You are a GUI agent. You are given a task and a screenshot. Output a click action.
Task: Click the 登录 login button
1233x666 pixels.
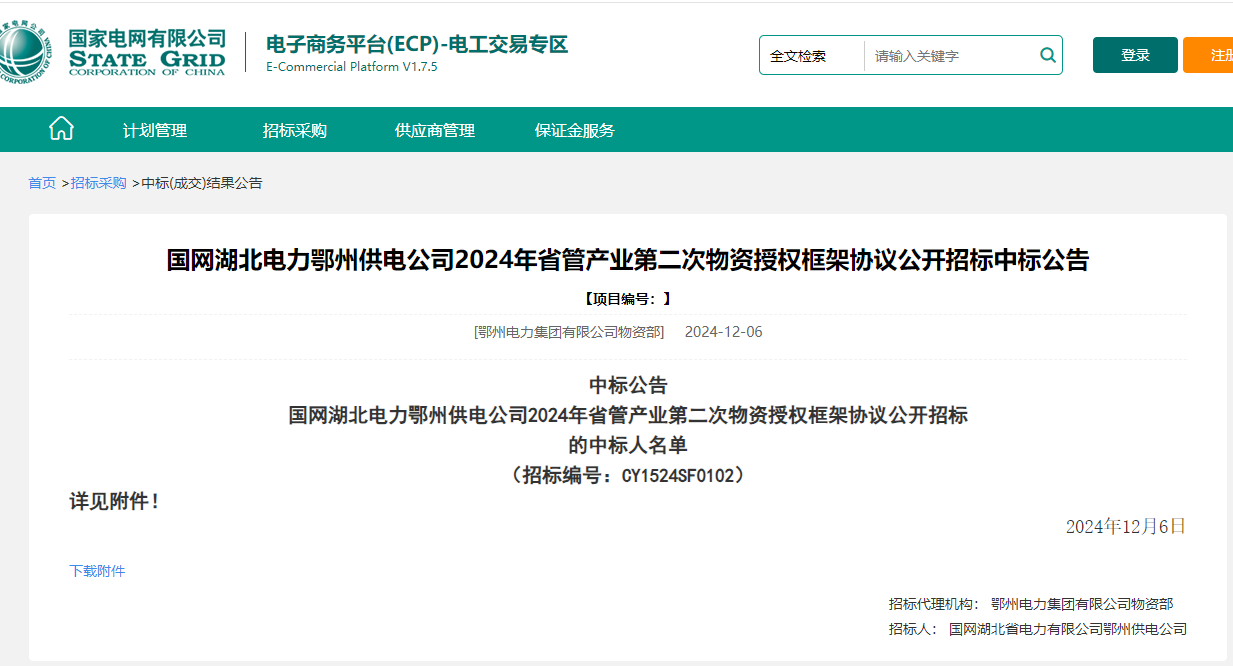point(1134,55)
